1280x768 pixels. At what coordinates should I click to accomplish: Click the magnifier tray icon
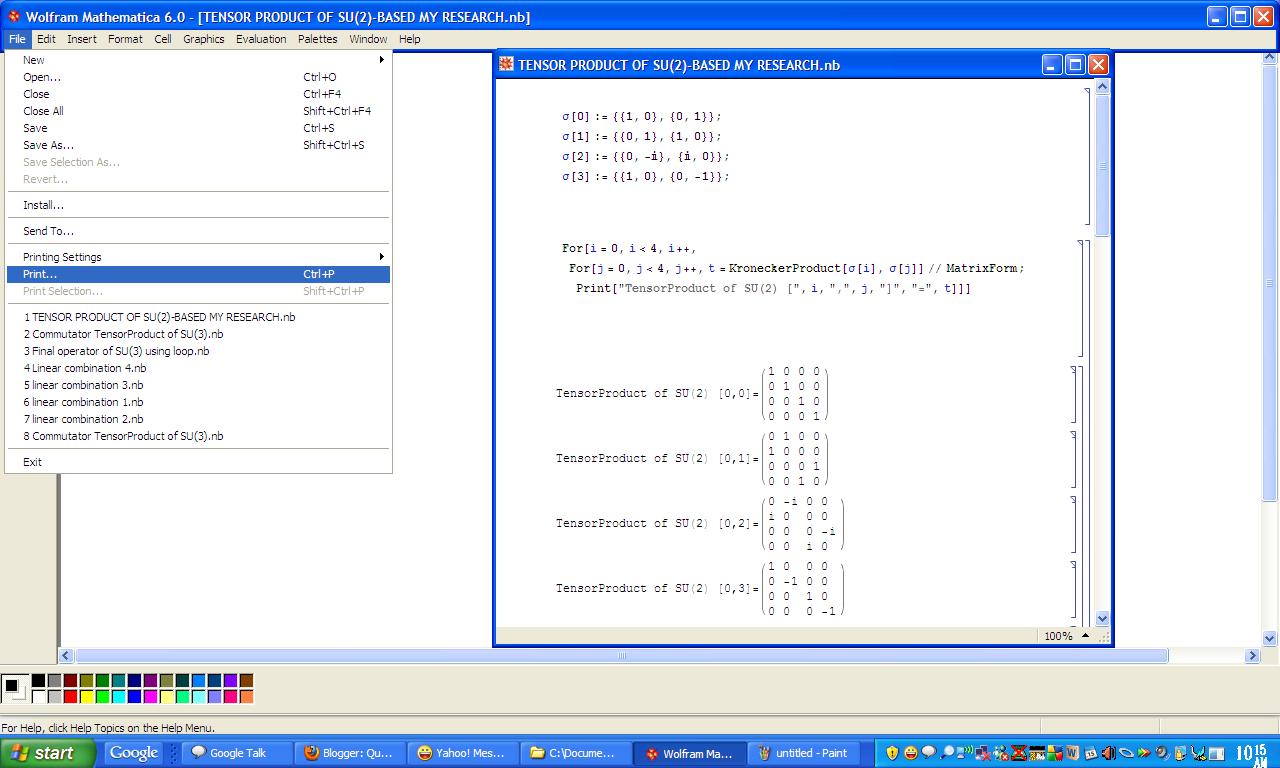coord(946,753)
